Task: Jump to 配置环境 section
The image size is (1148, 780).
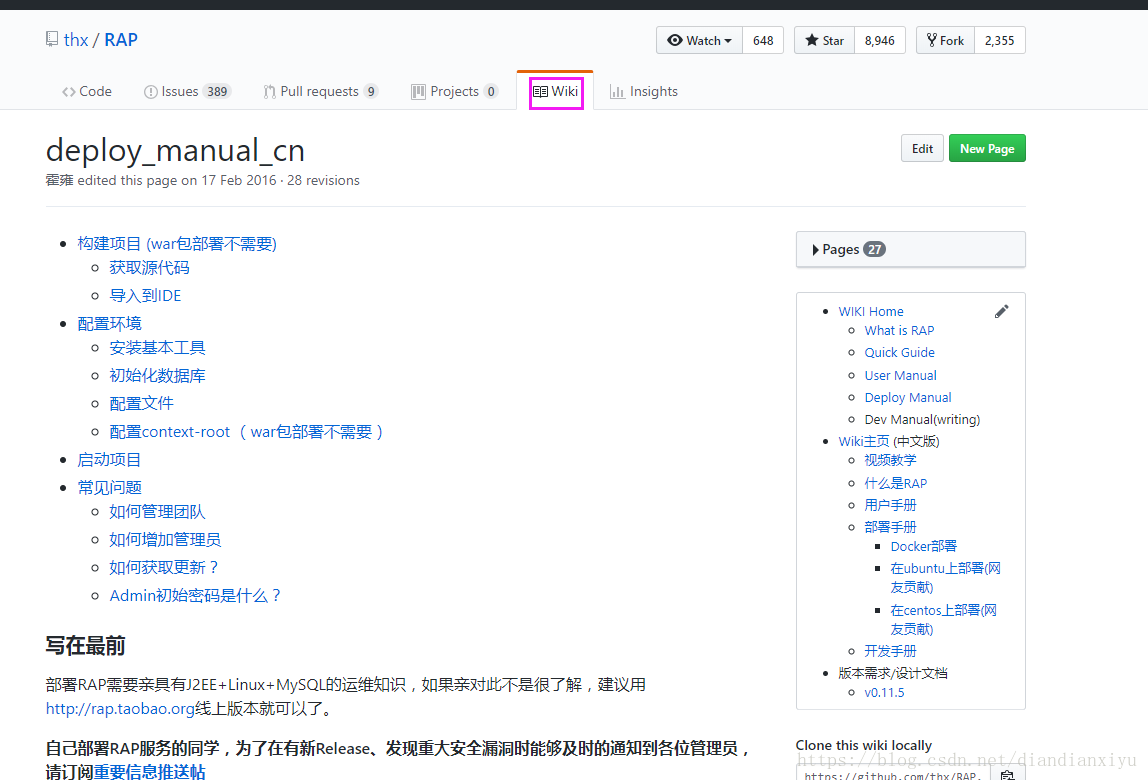Action: (110, 324)
